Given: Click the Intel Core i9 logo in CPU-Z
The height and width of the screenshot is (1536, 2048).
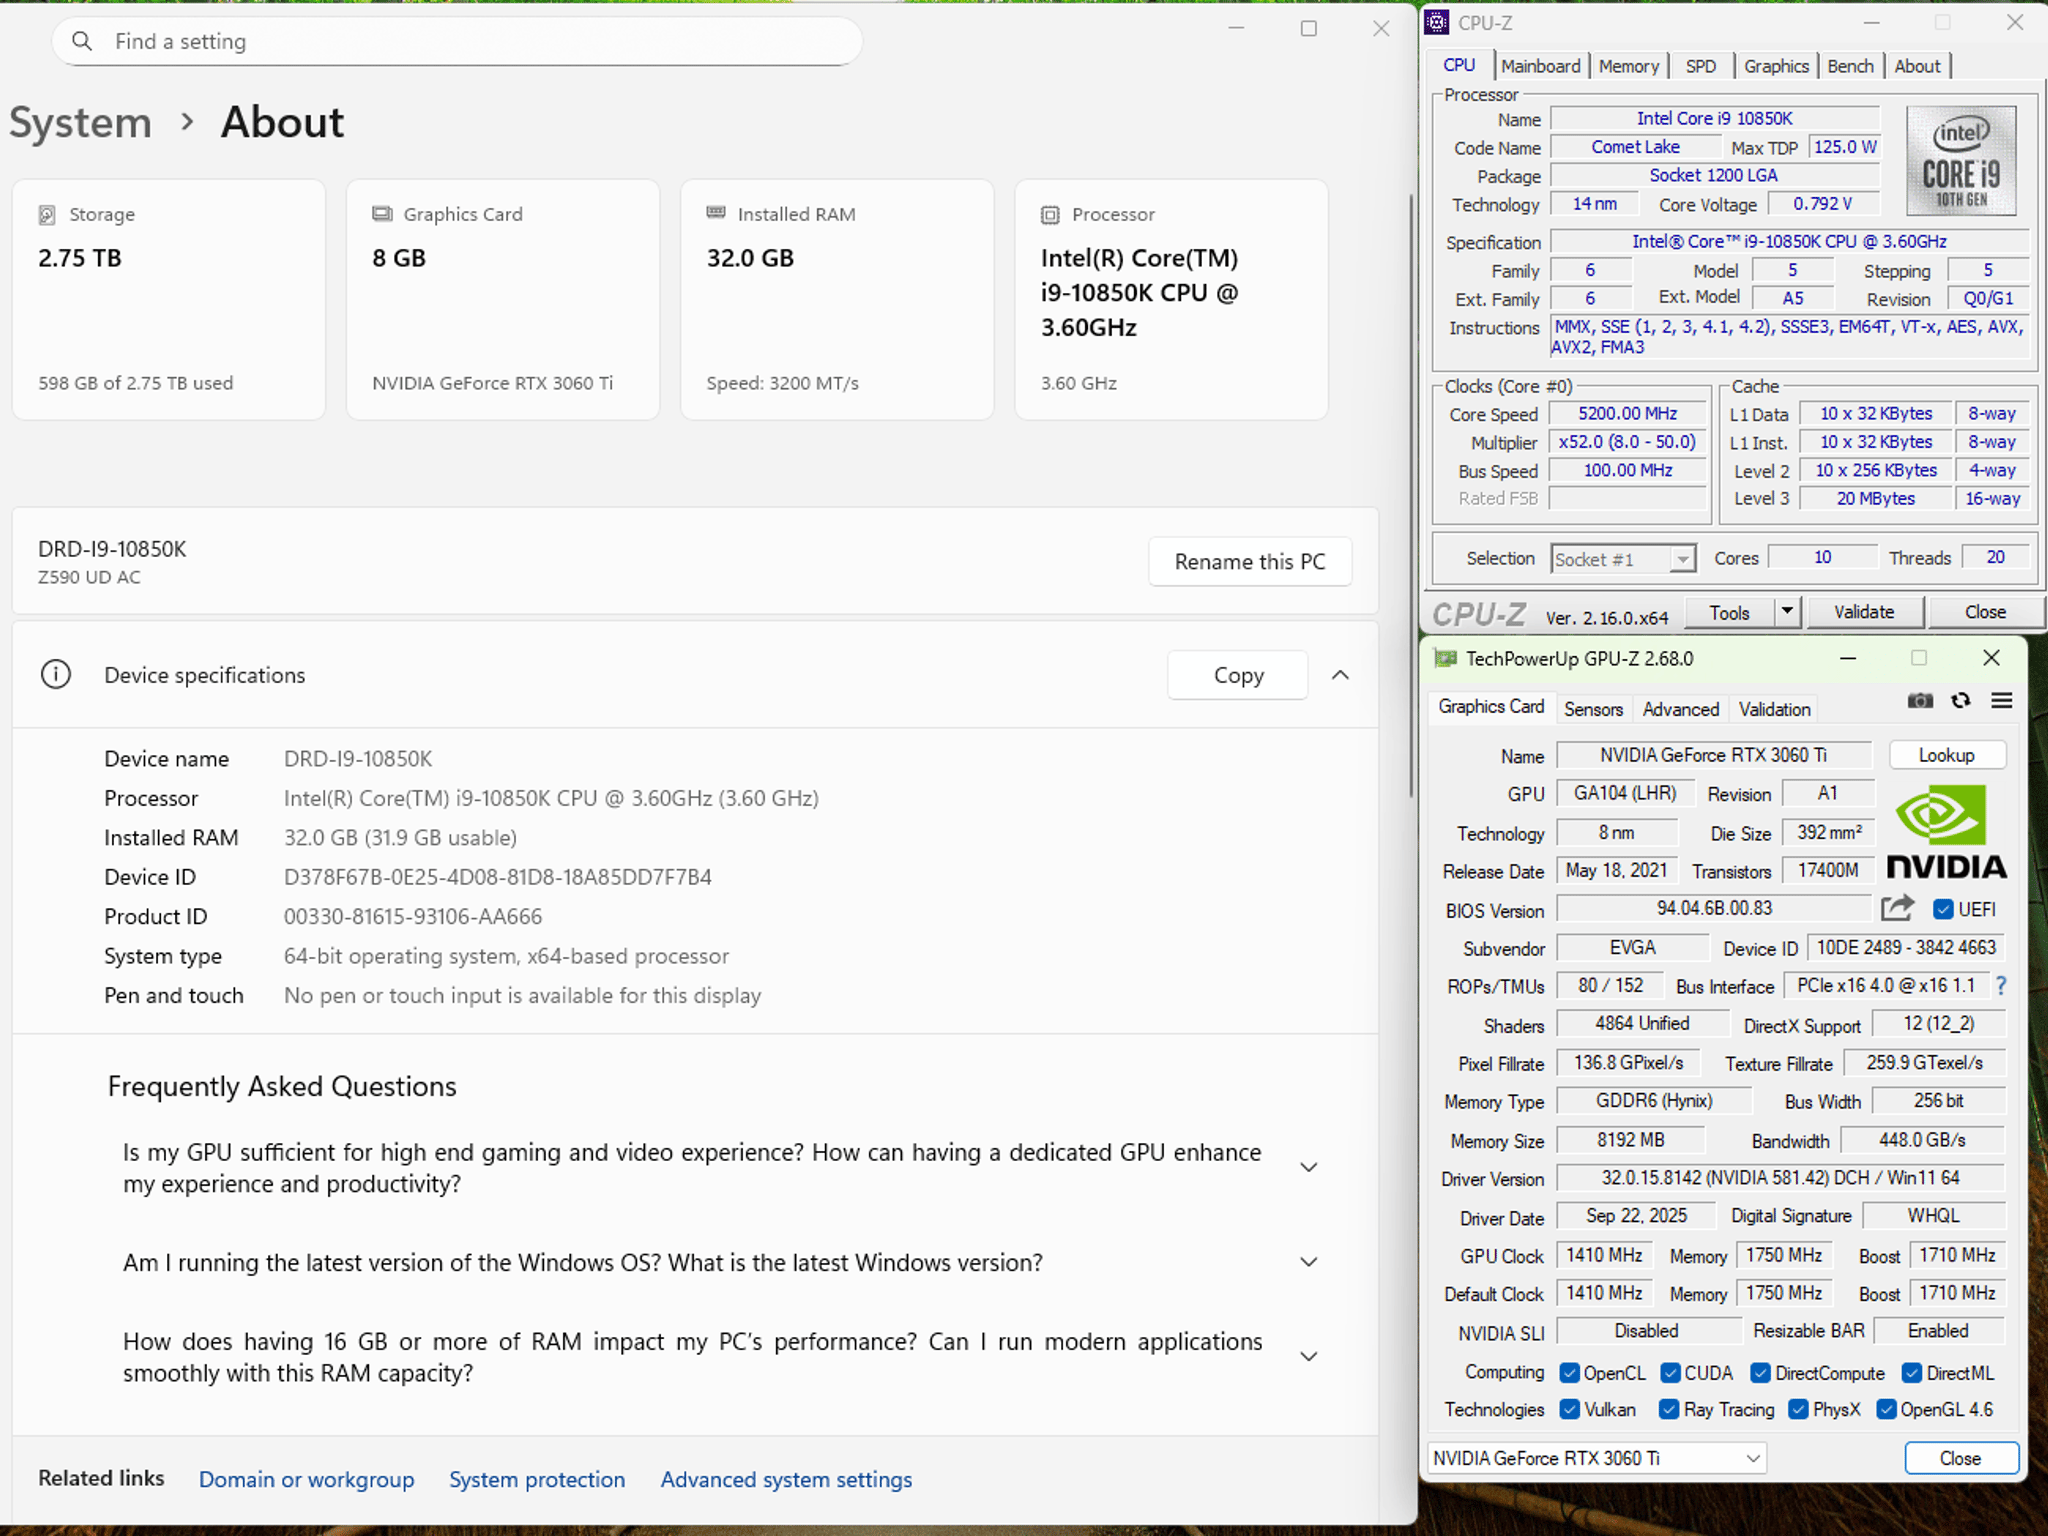Looking at the screenshot, I should [1961, 161].
